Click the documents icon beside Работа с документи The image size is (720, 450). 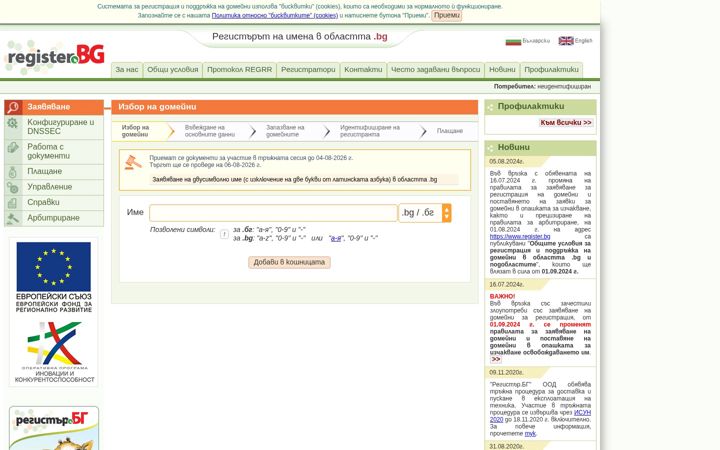coord(12,147)
